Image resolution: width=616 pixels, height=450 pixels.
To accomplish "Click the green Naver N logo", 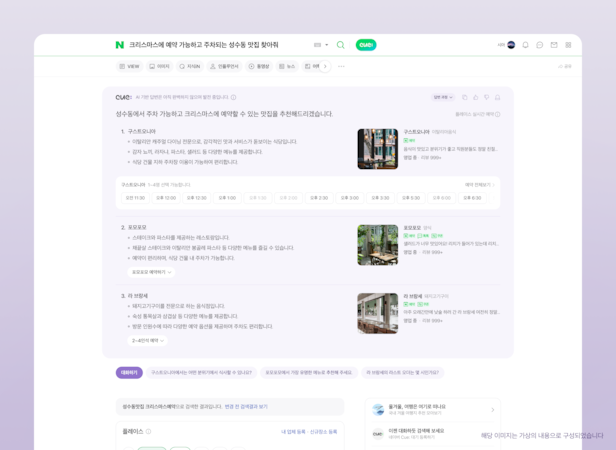I will coord(120,45).
